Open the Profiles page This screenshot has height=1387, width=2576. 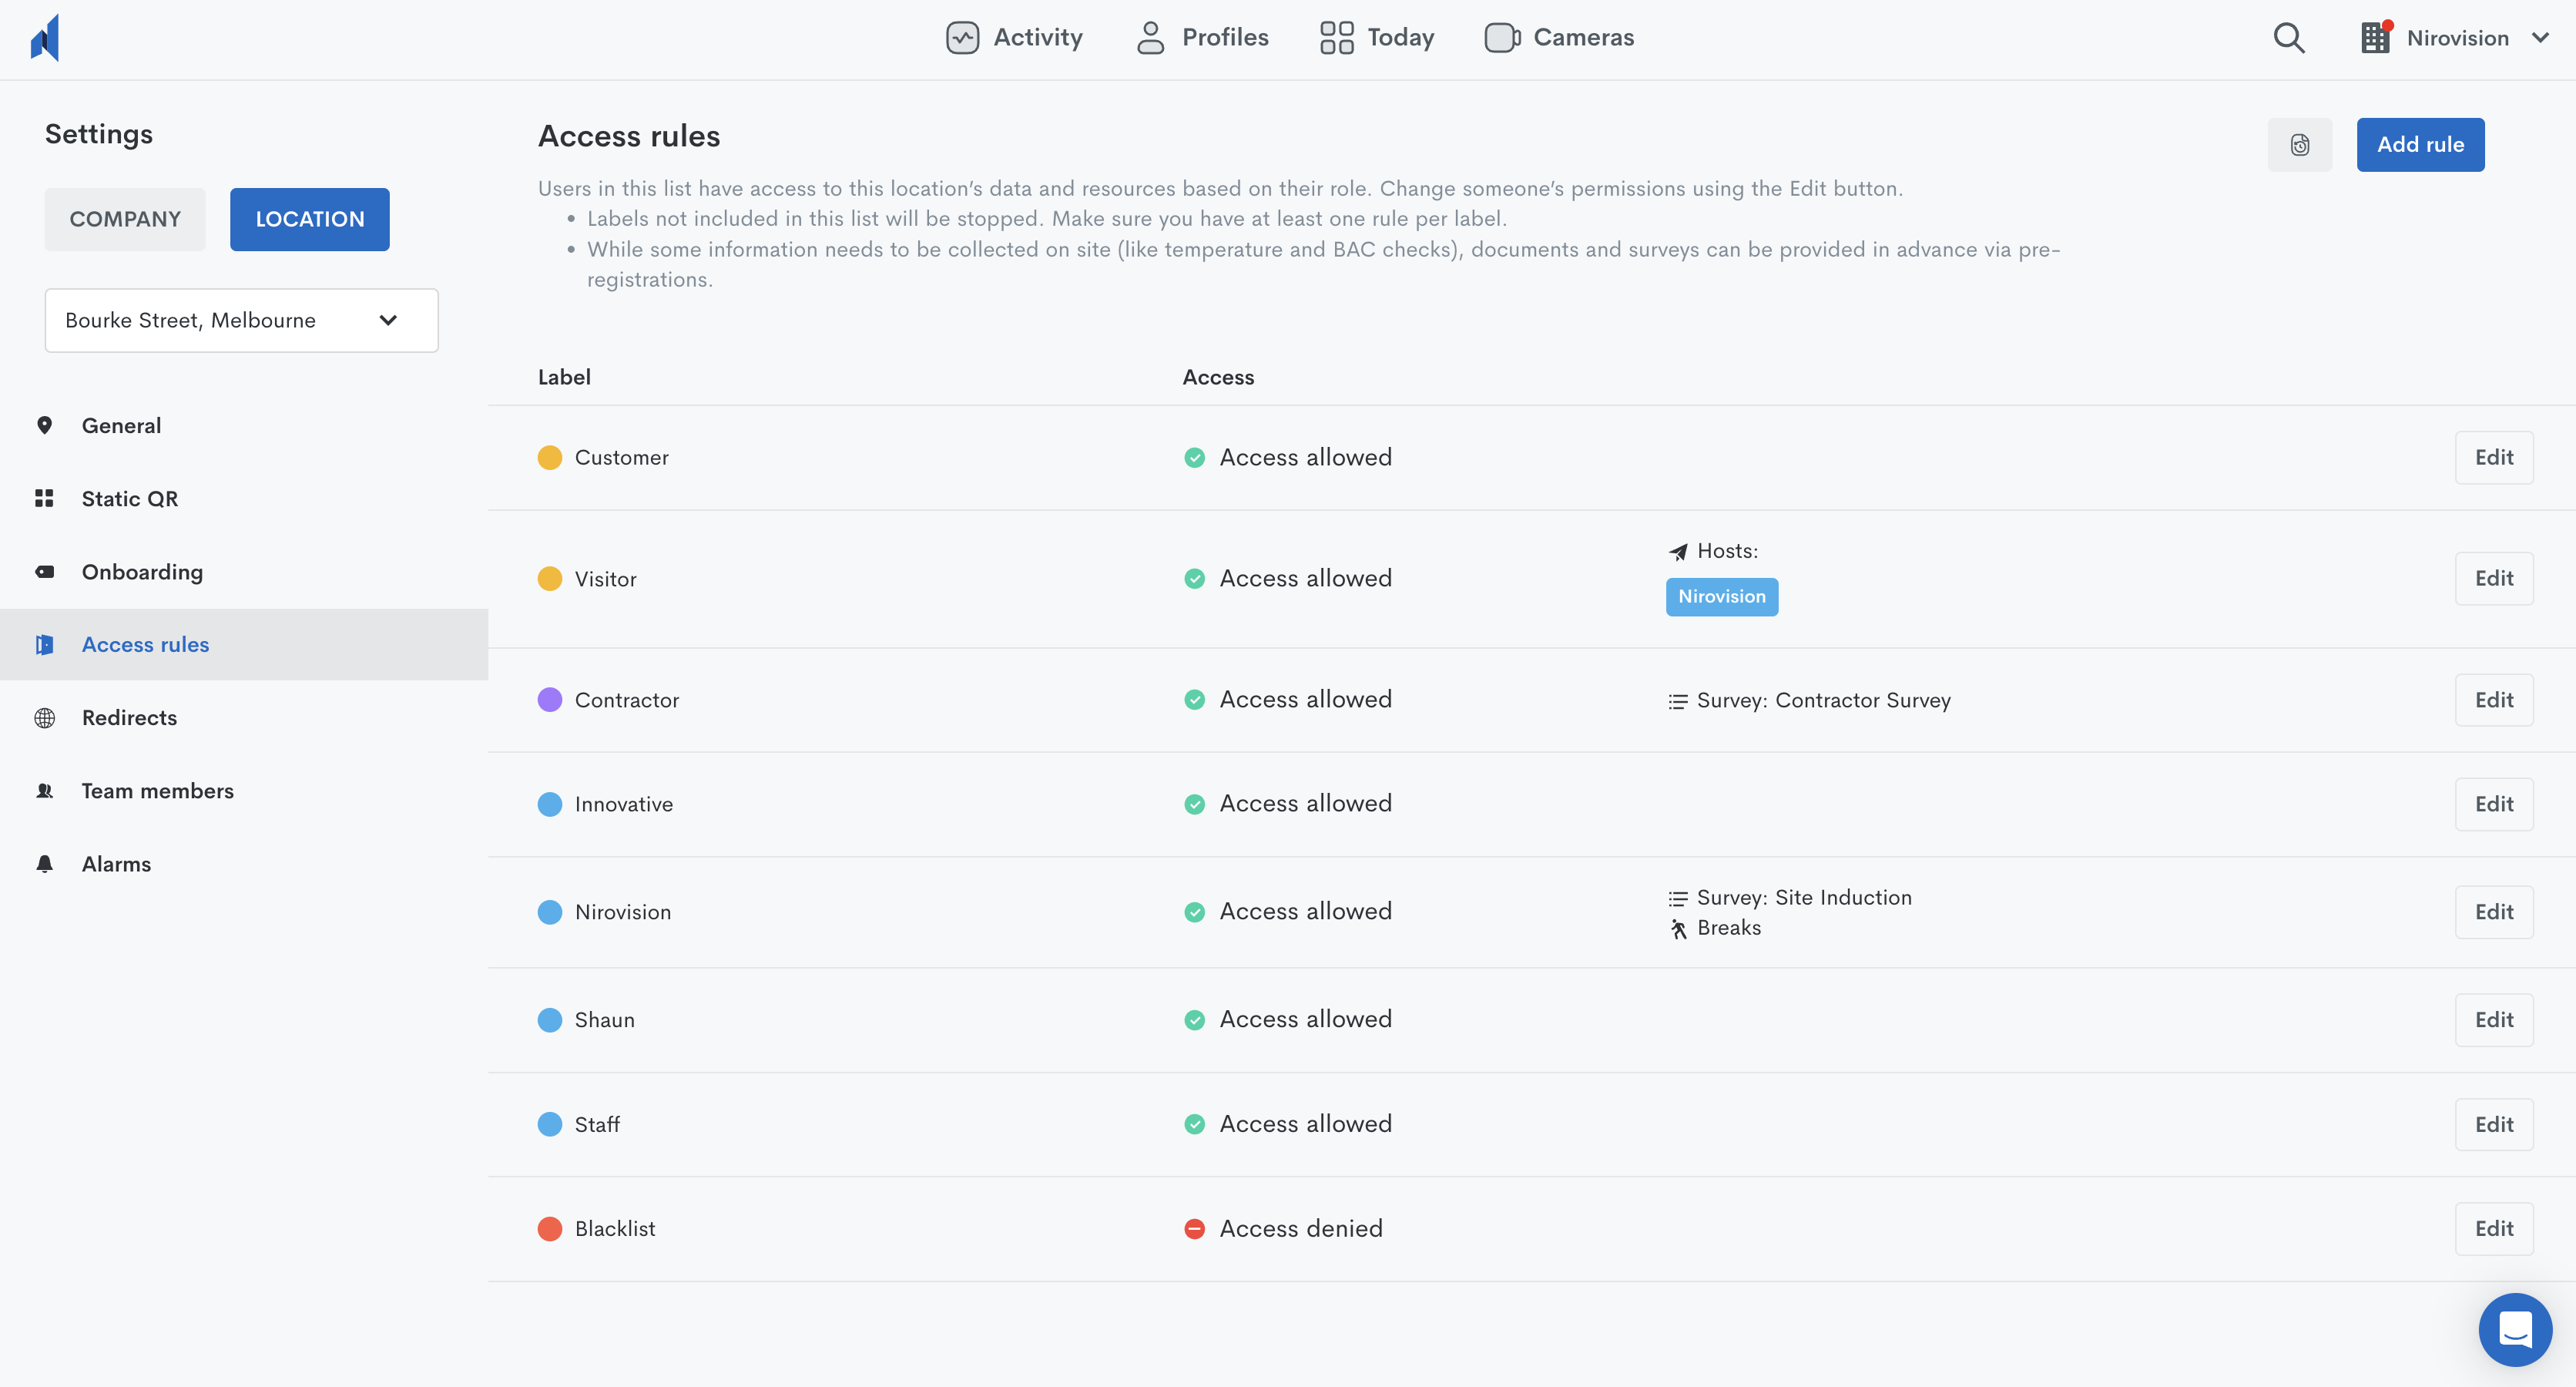pyautogui.click(x=1202, y=38)
